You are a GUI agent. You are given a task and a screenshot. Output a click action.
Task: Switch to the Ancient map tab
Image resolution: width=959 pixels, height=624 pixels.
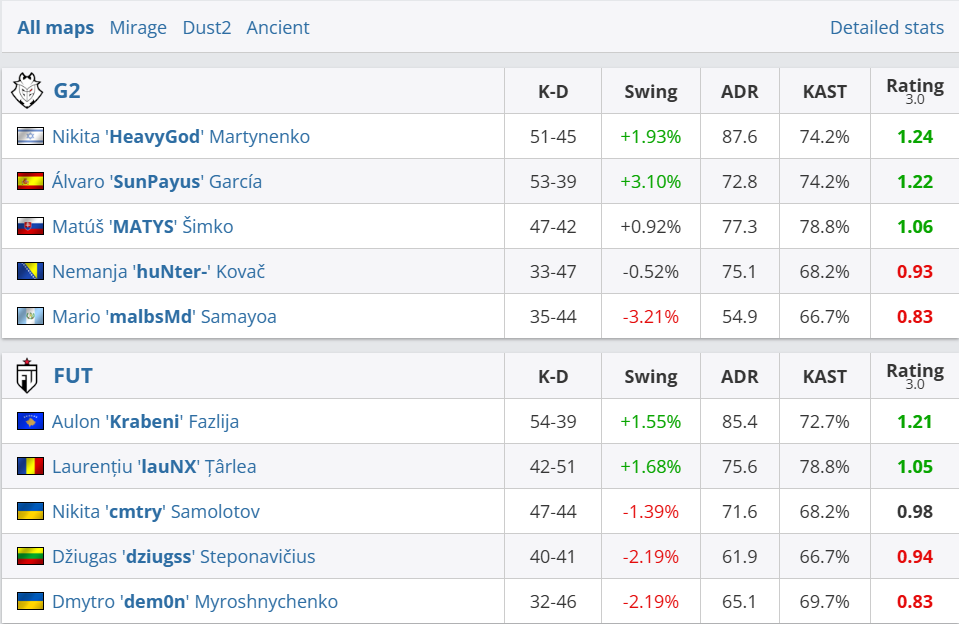278,27
